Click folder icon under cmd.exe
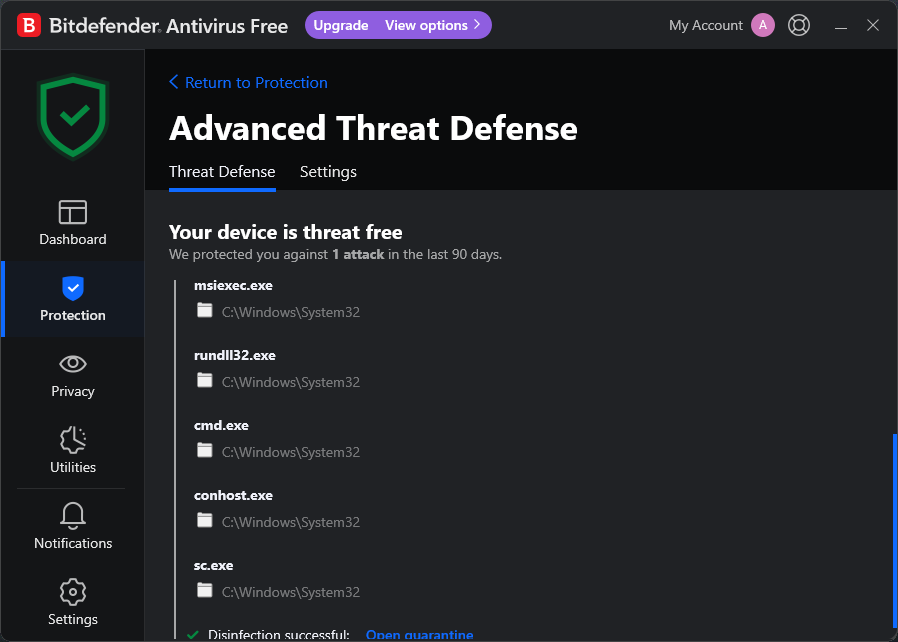The image size is (898, 642). [x=204, y=450]
